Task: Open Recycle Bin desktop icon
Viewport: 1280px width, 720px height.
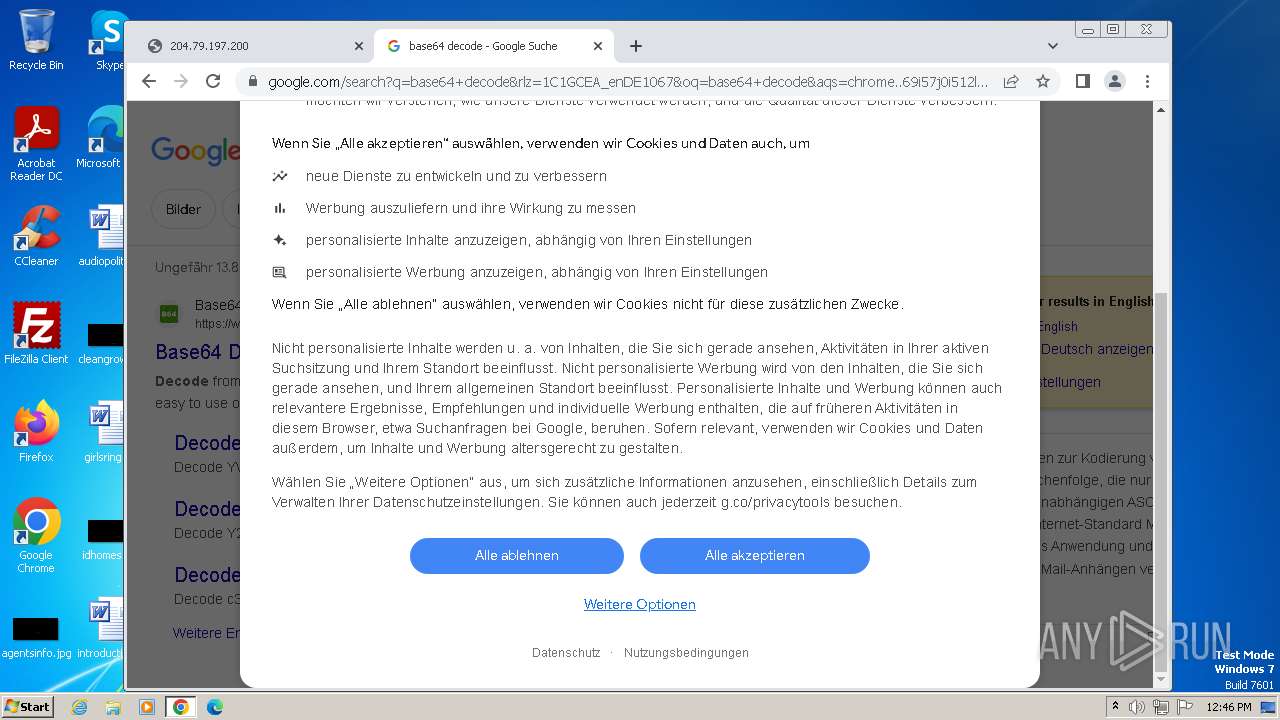Action: tap(36, 40)
